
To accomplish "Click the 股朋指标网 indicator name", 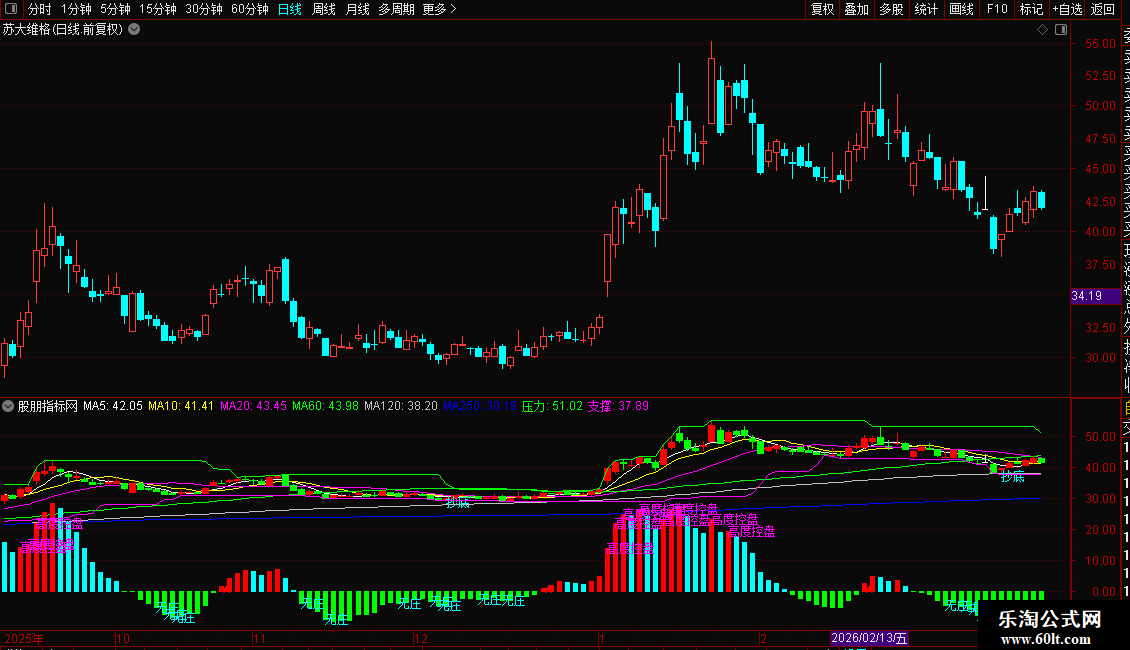I will (x=48, y=406).
